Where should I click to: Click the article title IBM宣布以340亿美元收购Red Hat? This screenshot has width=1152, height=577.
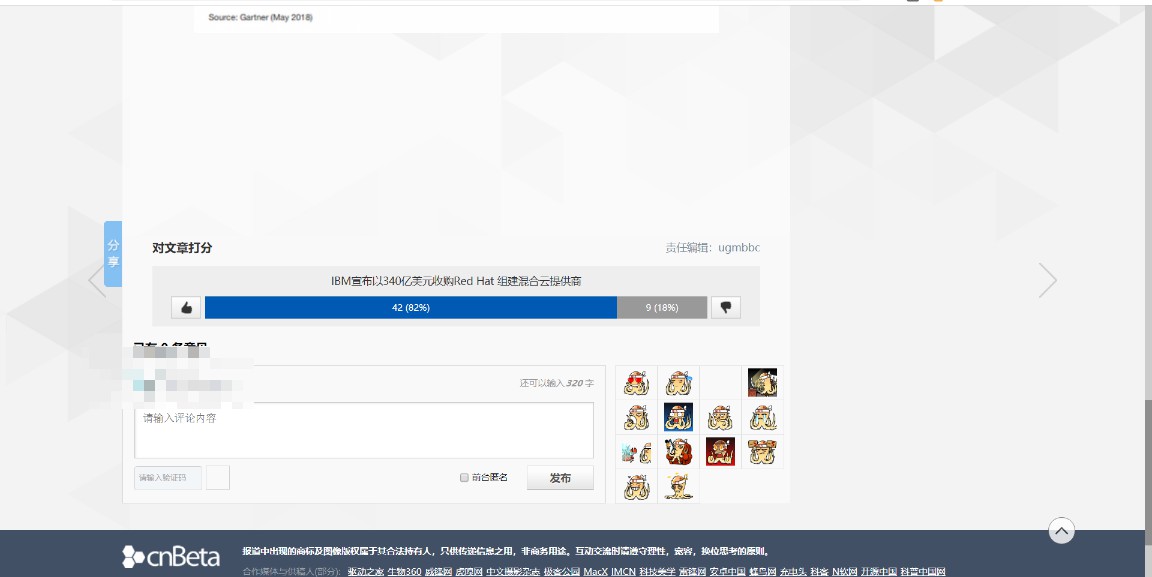456,281
